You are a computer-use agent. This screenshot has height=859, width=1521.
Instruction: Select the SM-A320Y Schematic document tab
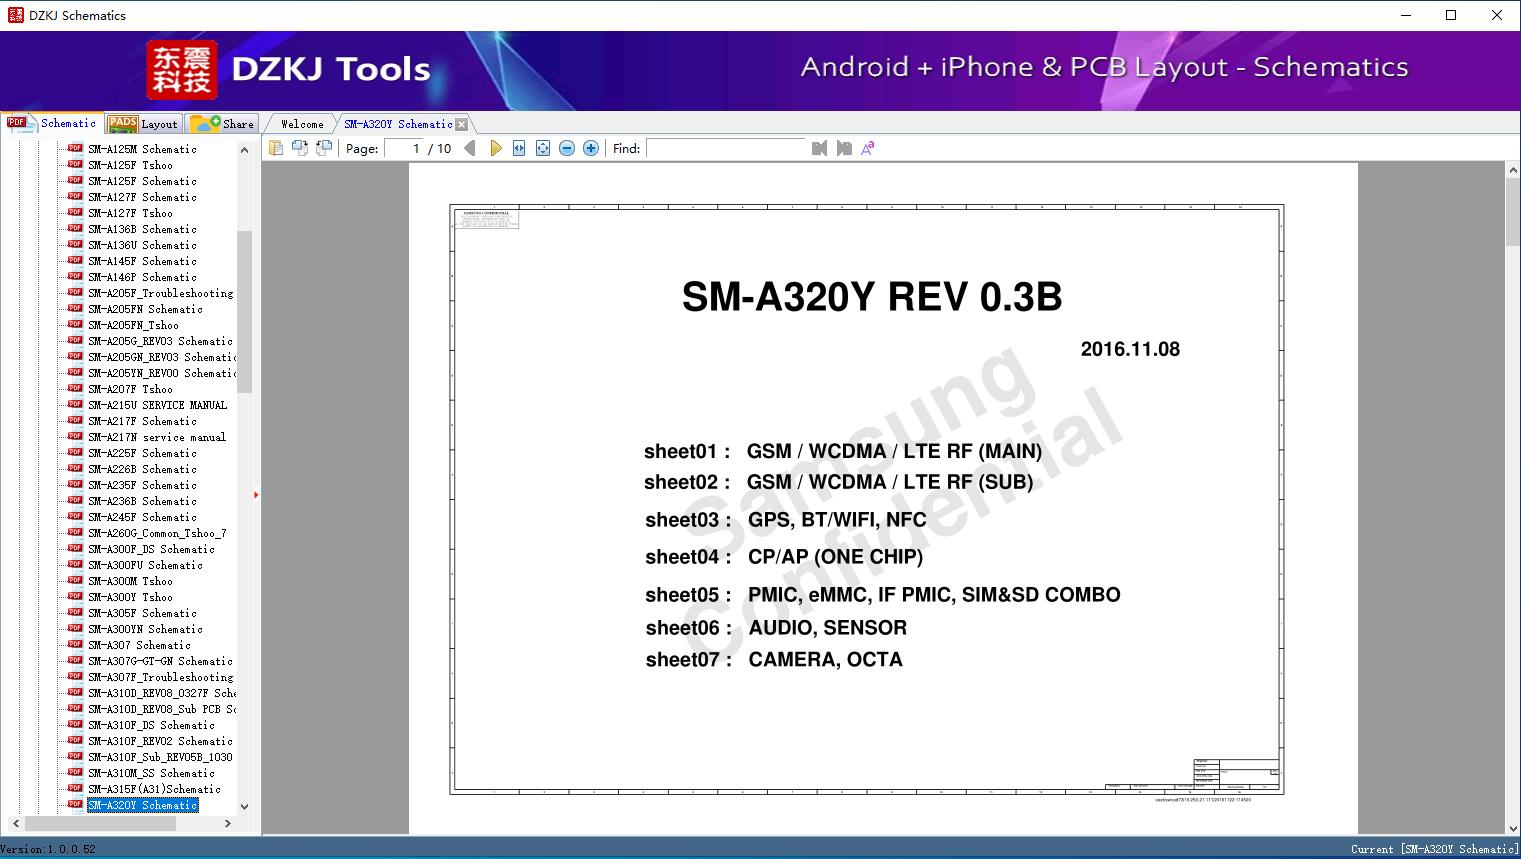(x=398, y=124)
